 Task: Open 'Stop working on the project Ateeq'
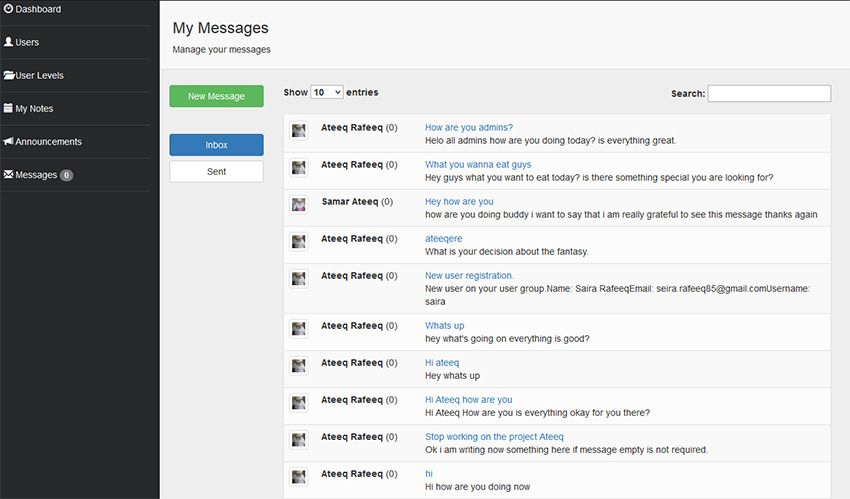pyautogui.click(x=494, y=436)
